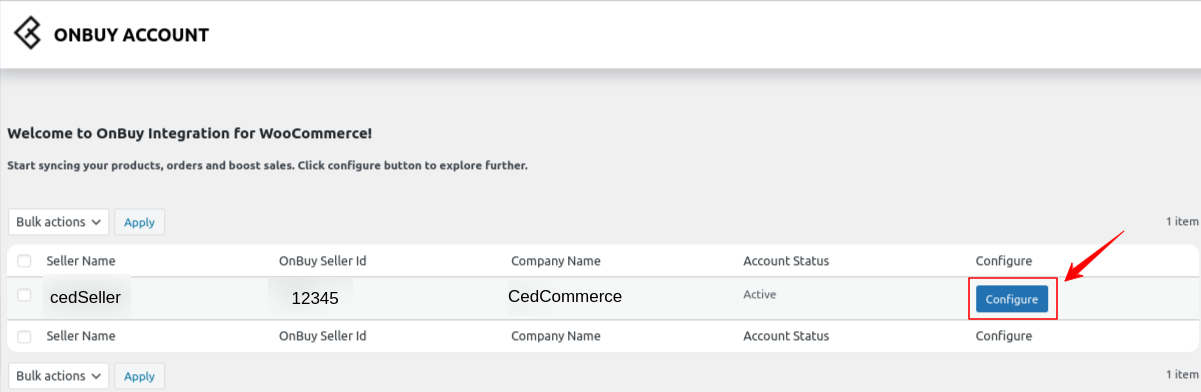Click the Active account status text
The image size is (1201, 392).
pos(759,295)
